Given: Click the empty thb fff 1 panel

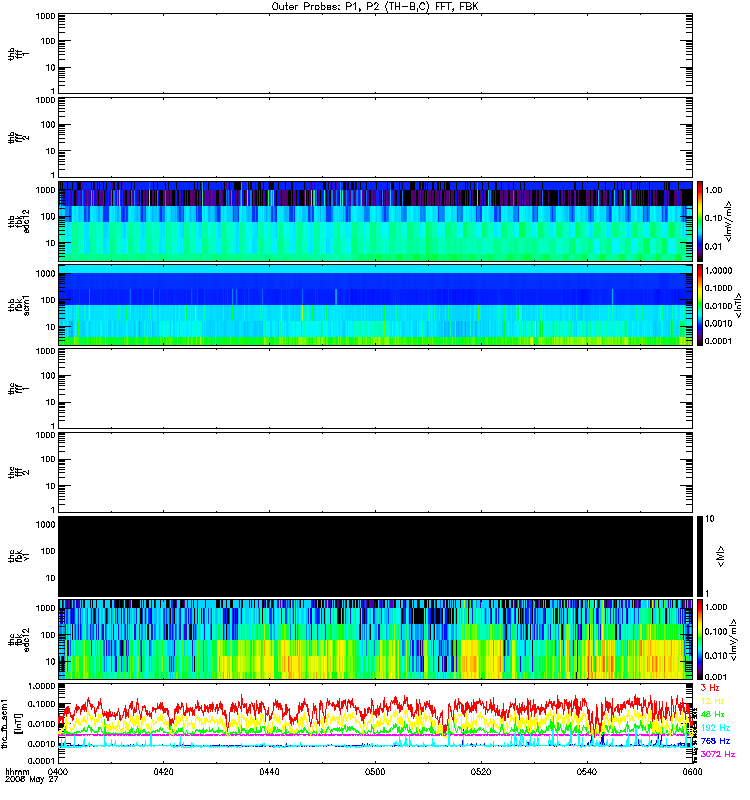Looking at the screenshot, I should coord(375,54).
